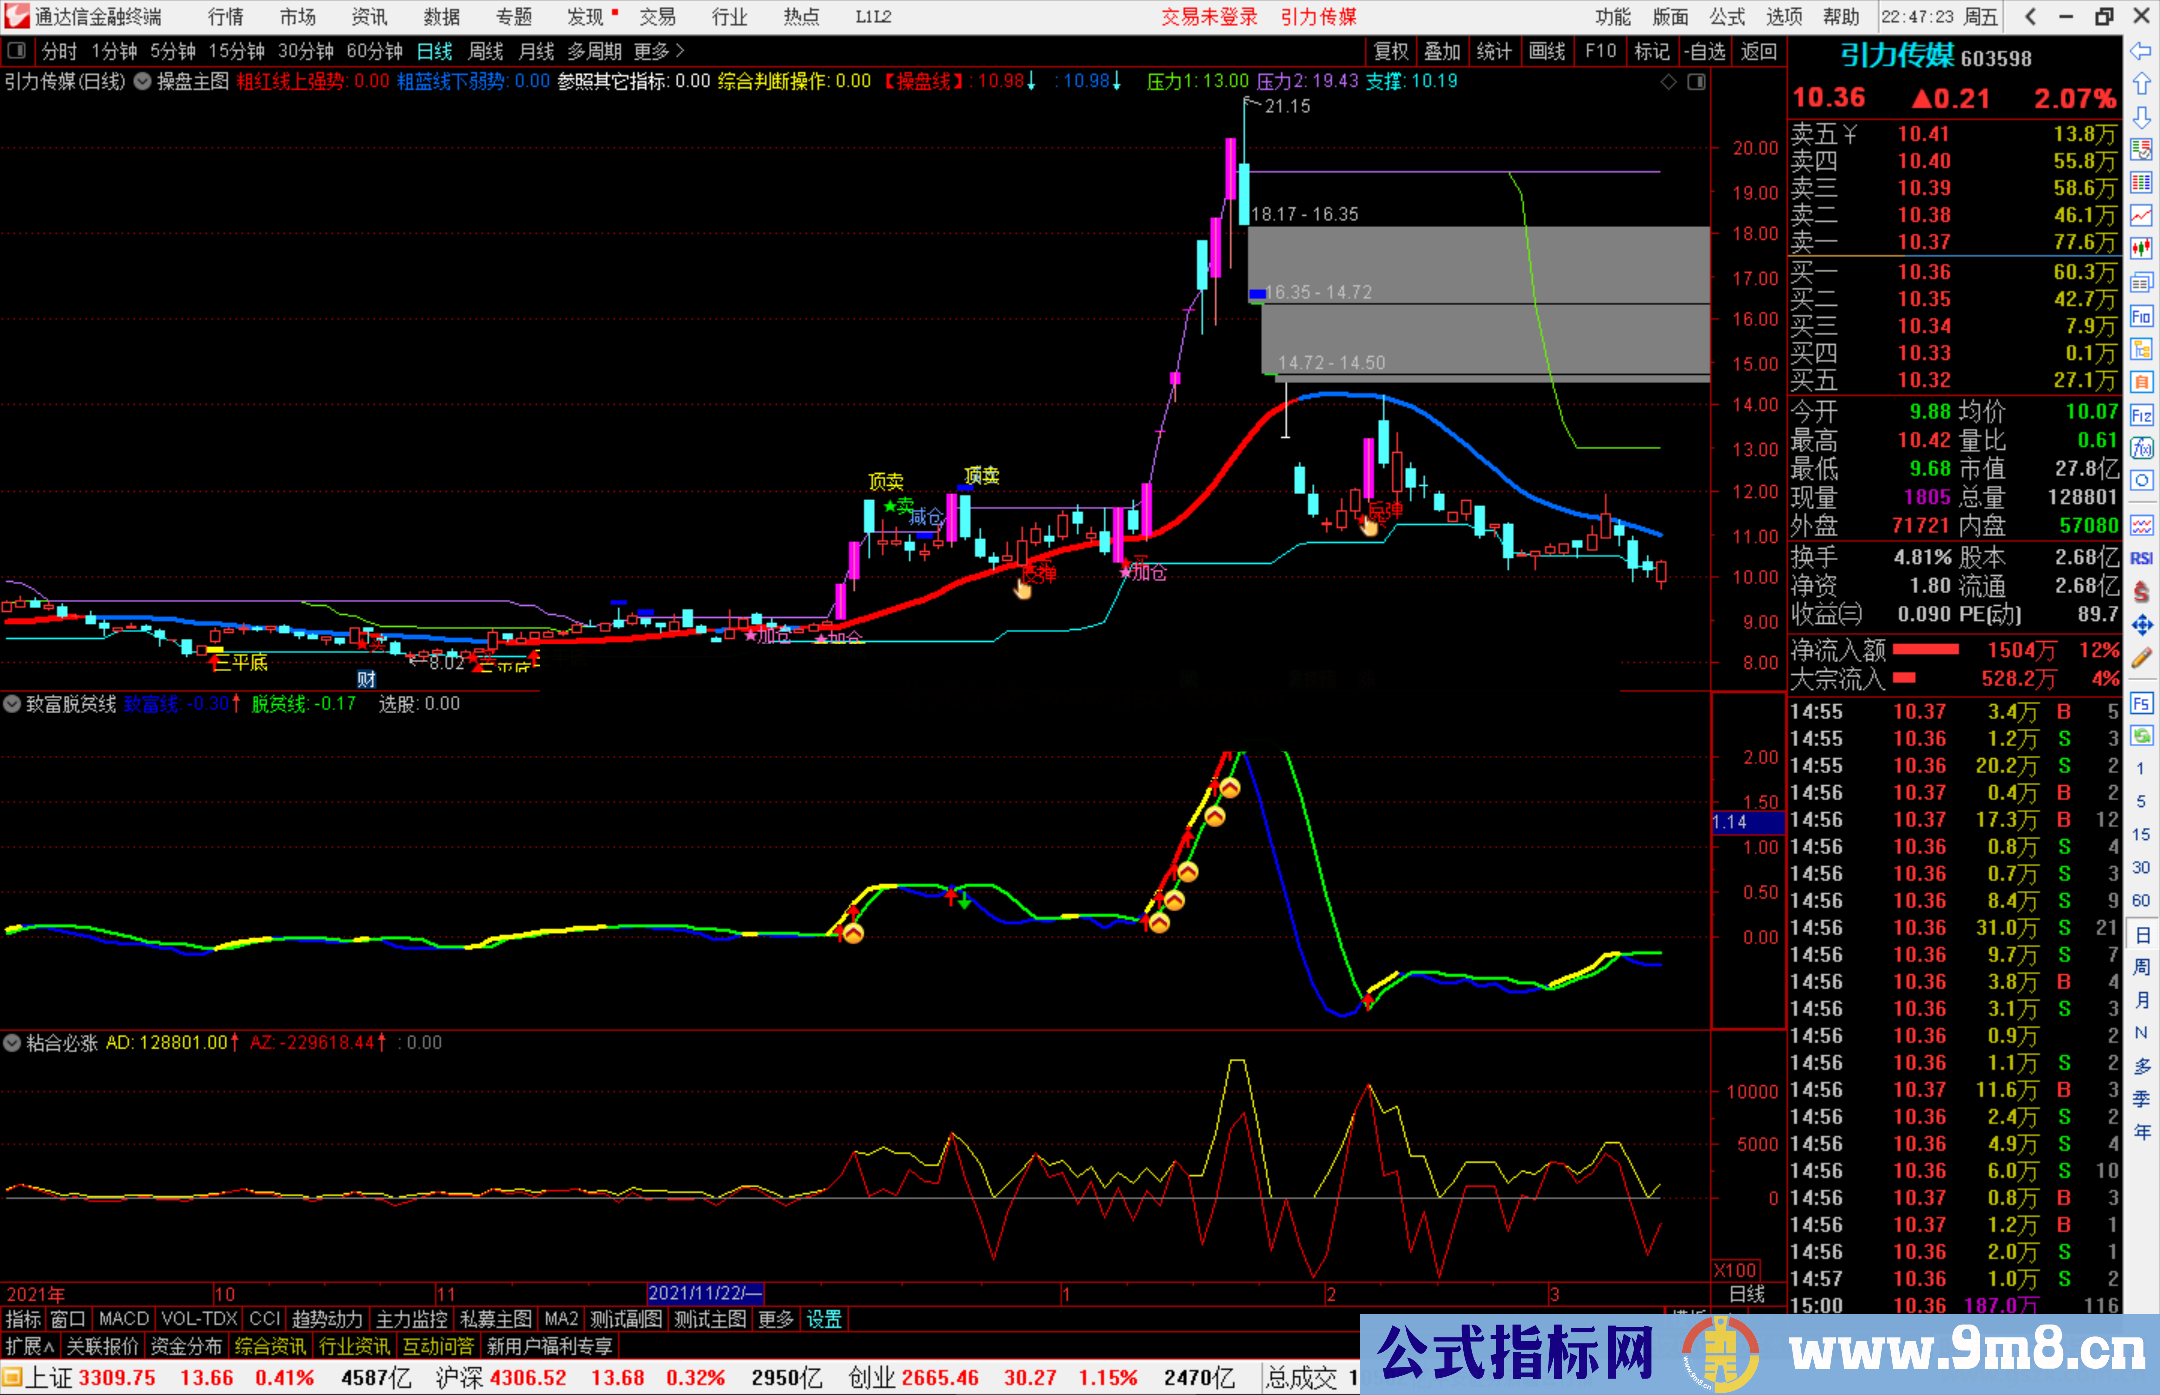Open the 更多 indicators dropdown in the bottom bar
This screenshot has height=1395, width=2160.
pyautogui.click(x=775, y=1319)
